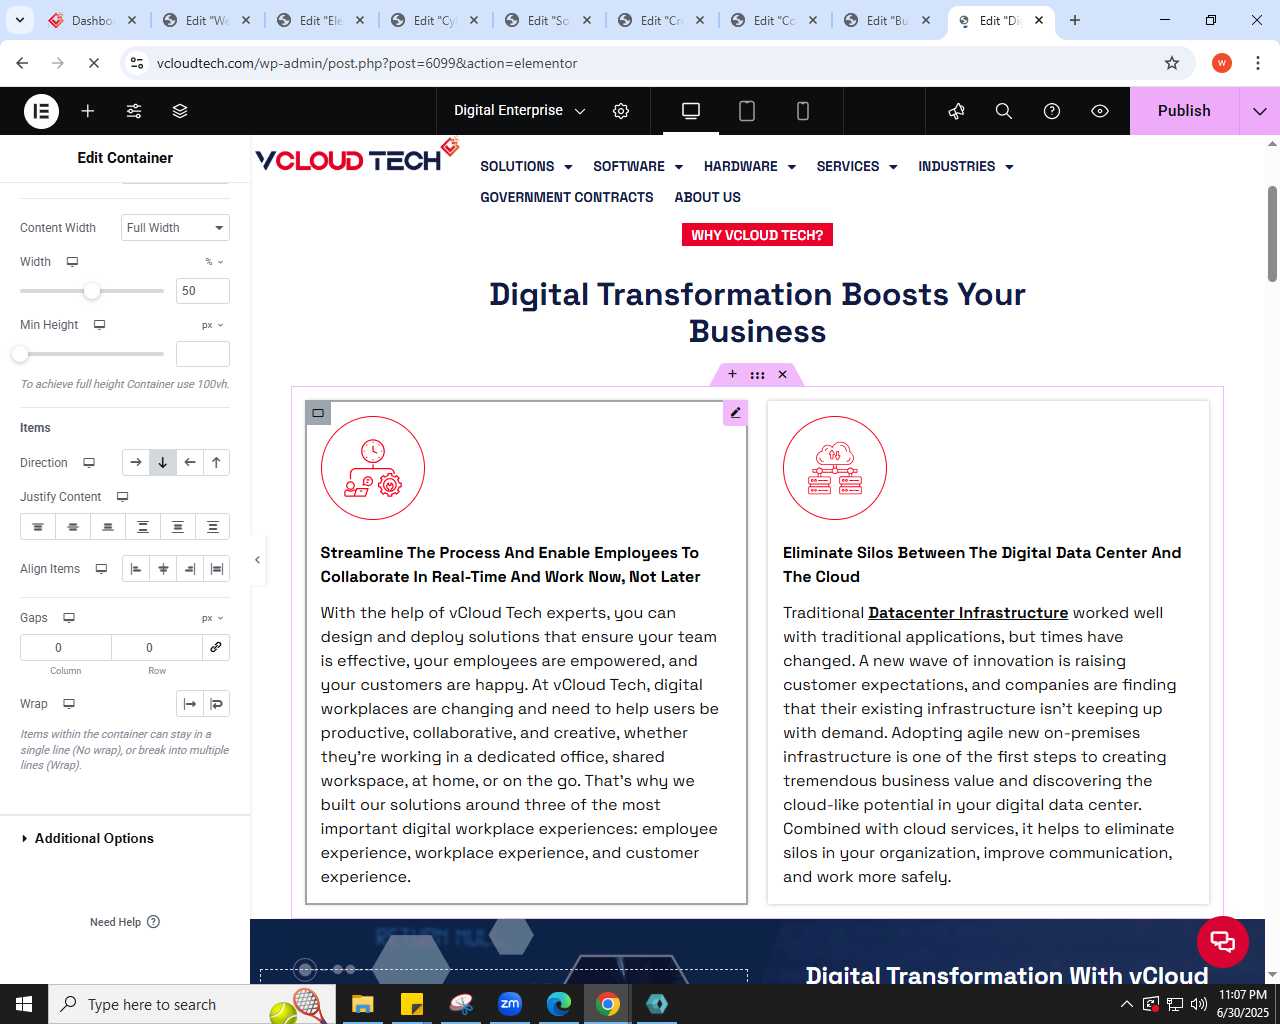Click the Row gap input field
The height and width of the screenshot is (1024, 1280).
tap(156, 647)
